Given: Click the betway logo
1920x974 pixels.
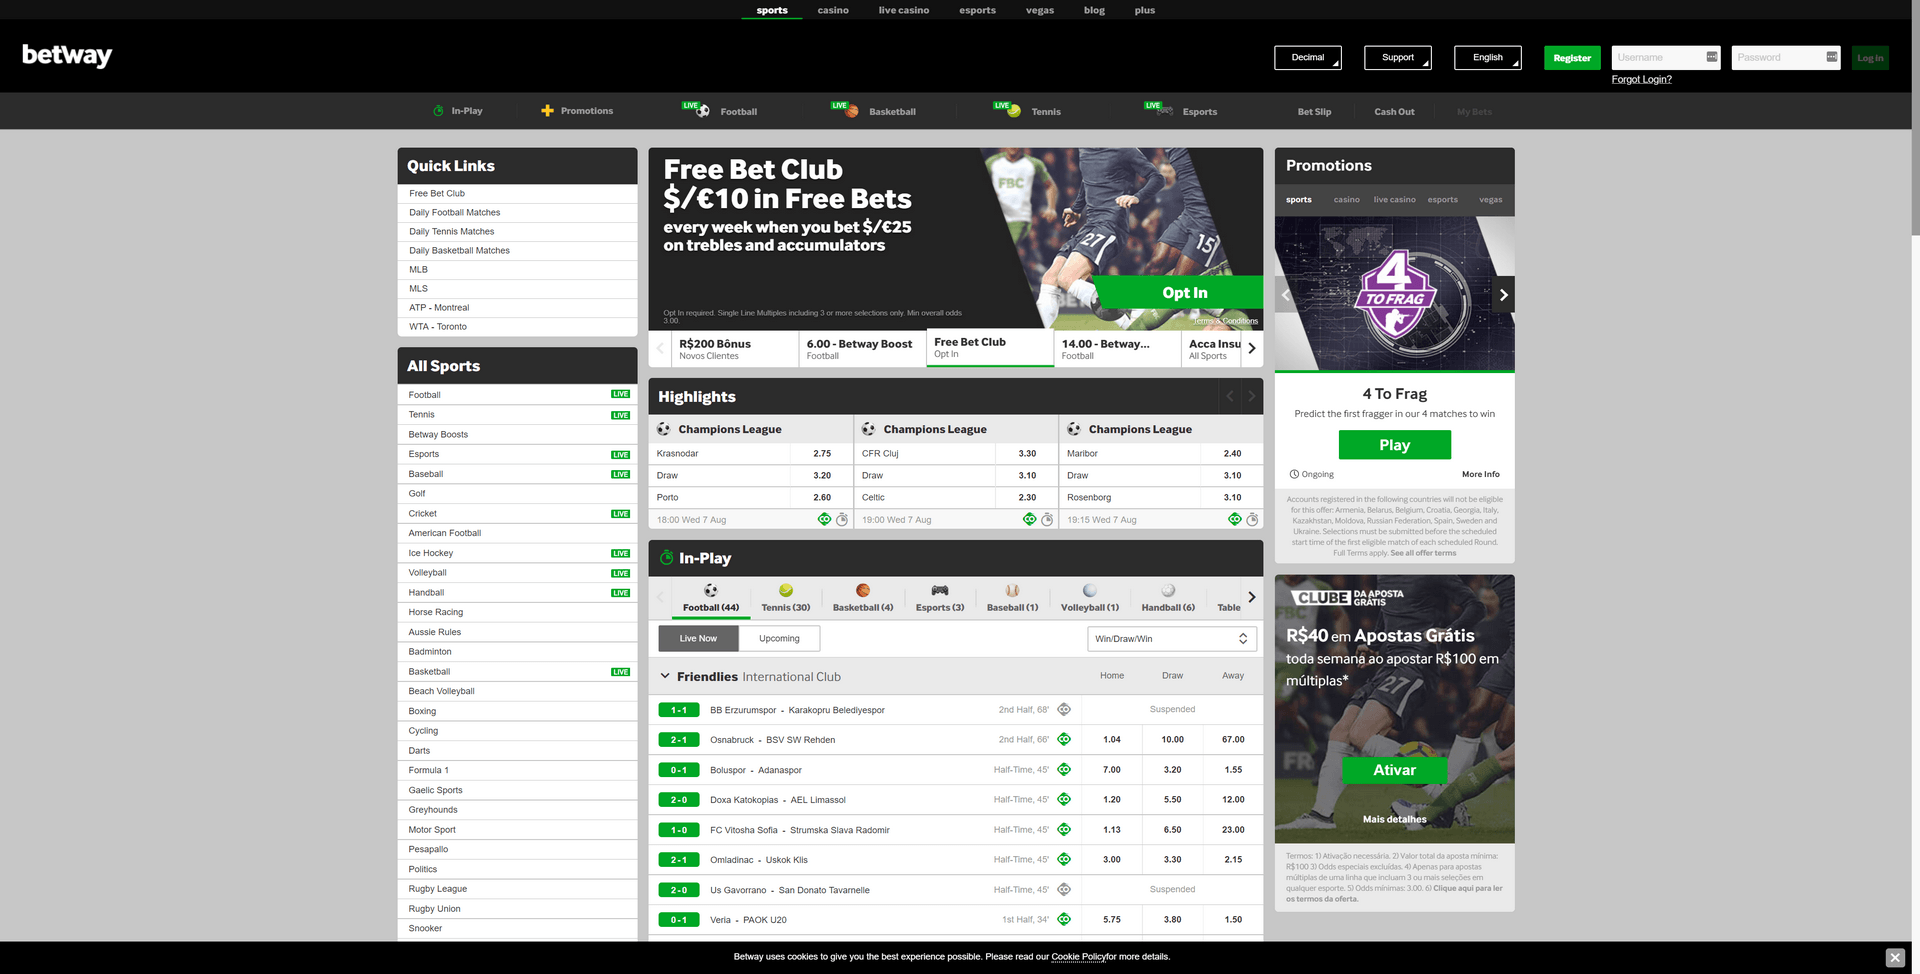Looking at the screenshot, I should click(x=67, y=56).
